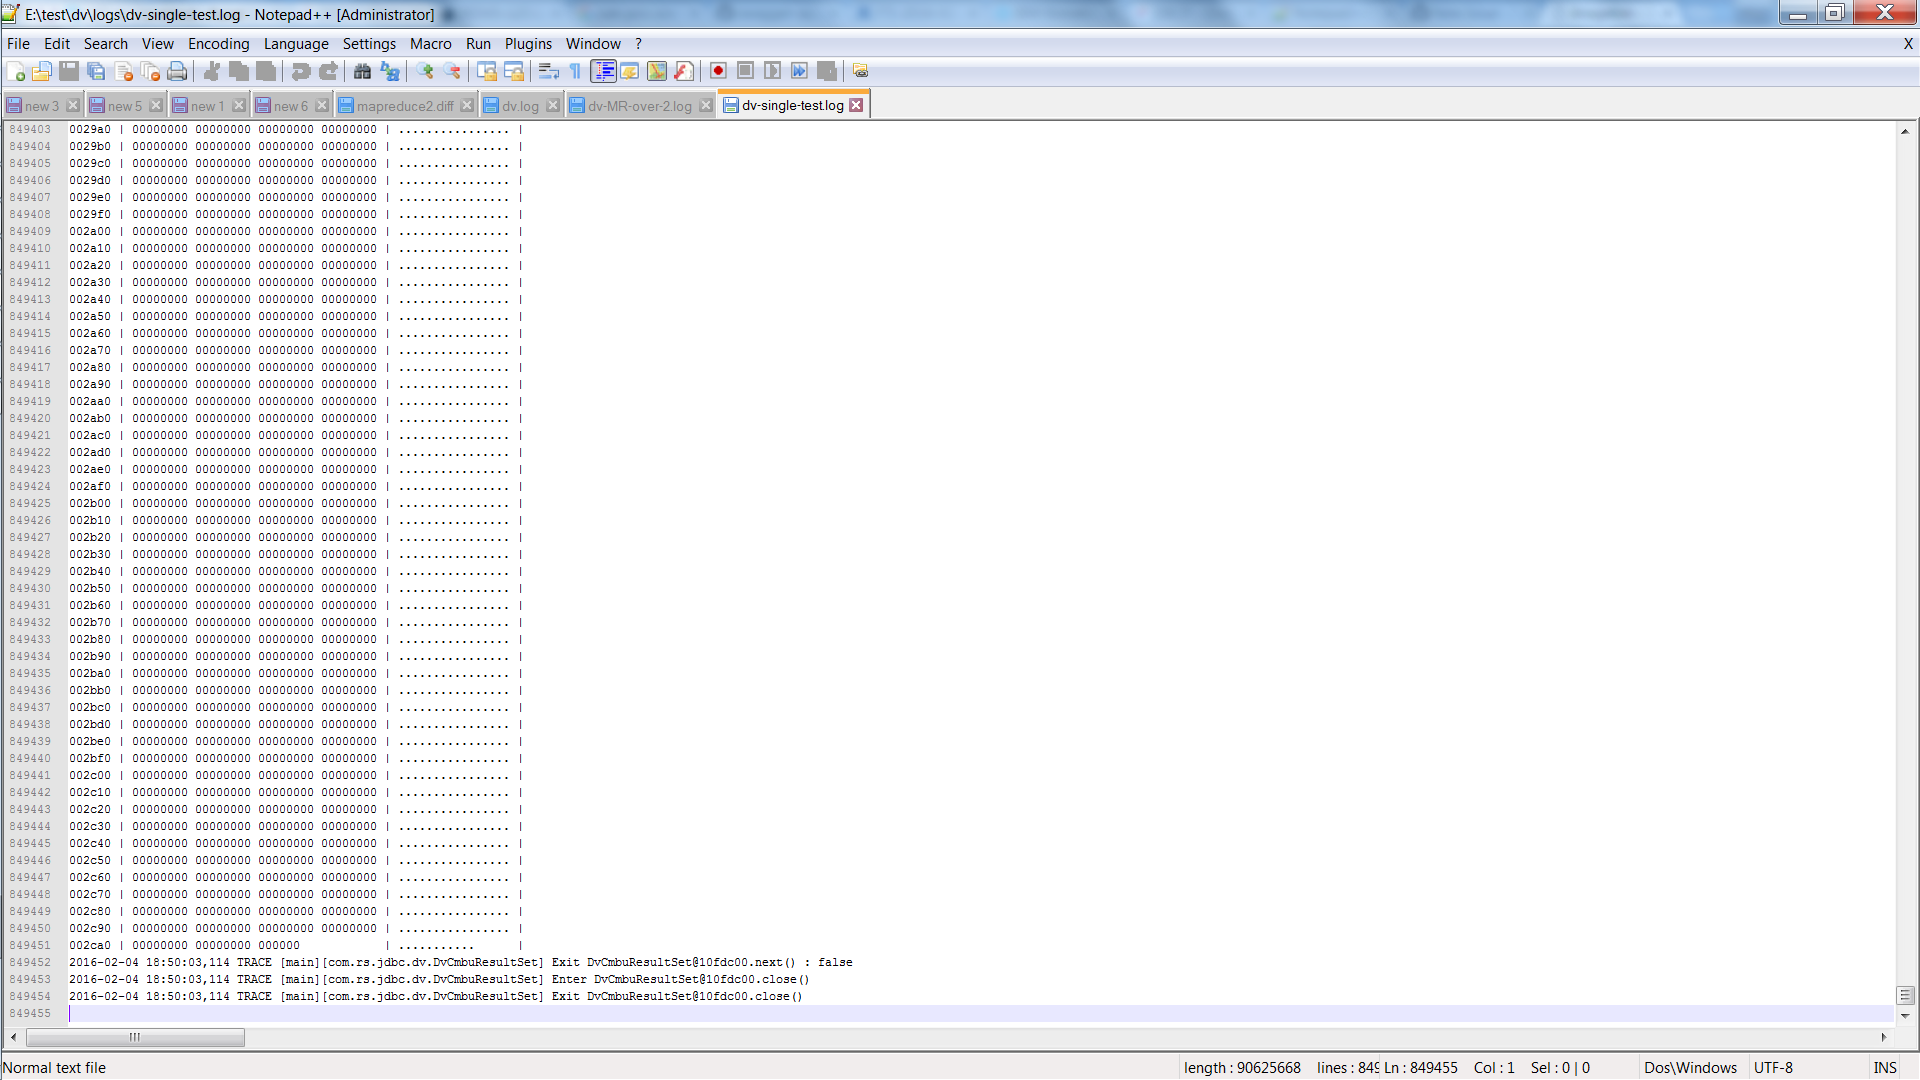Screen dimensions: 1920x1080
Task: Open the File menu
Action: [18, 44]
